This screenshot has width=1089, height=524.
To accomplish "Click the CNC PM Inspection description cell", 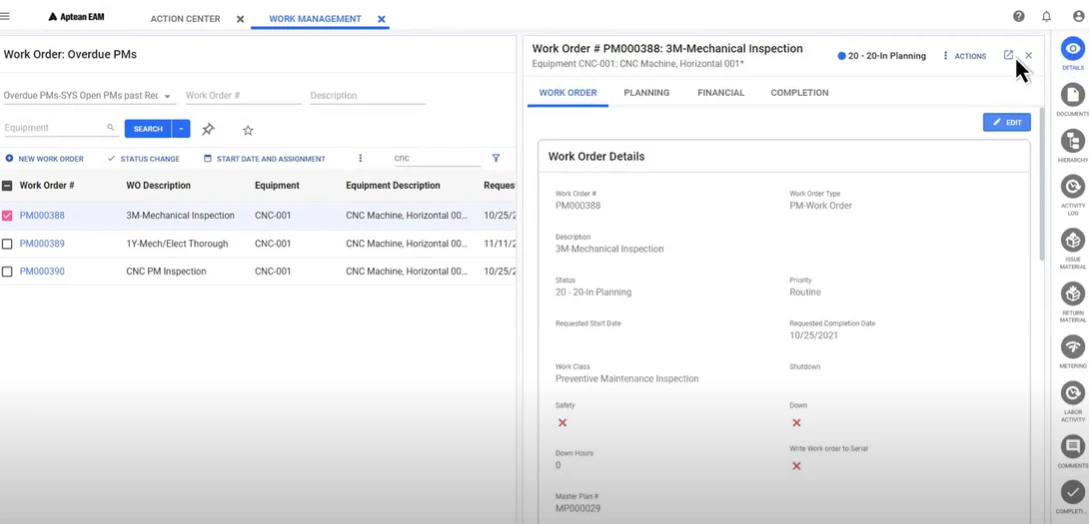I will 166,272.
